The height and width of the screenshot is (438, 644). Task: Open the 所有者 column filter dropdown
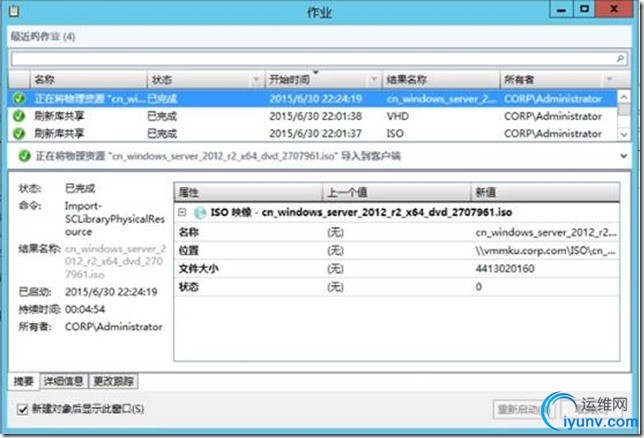coord(610,79)
